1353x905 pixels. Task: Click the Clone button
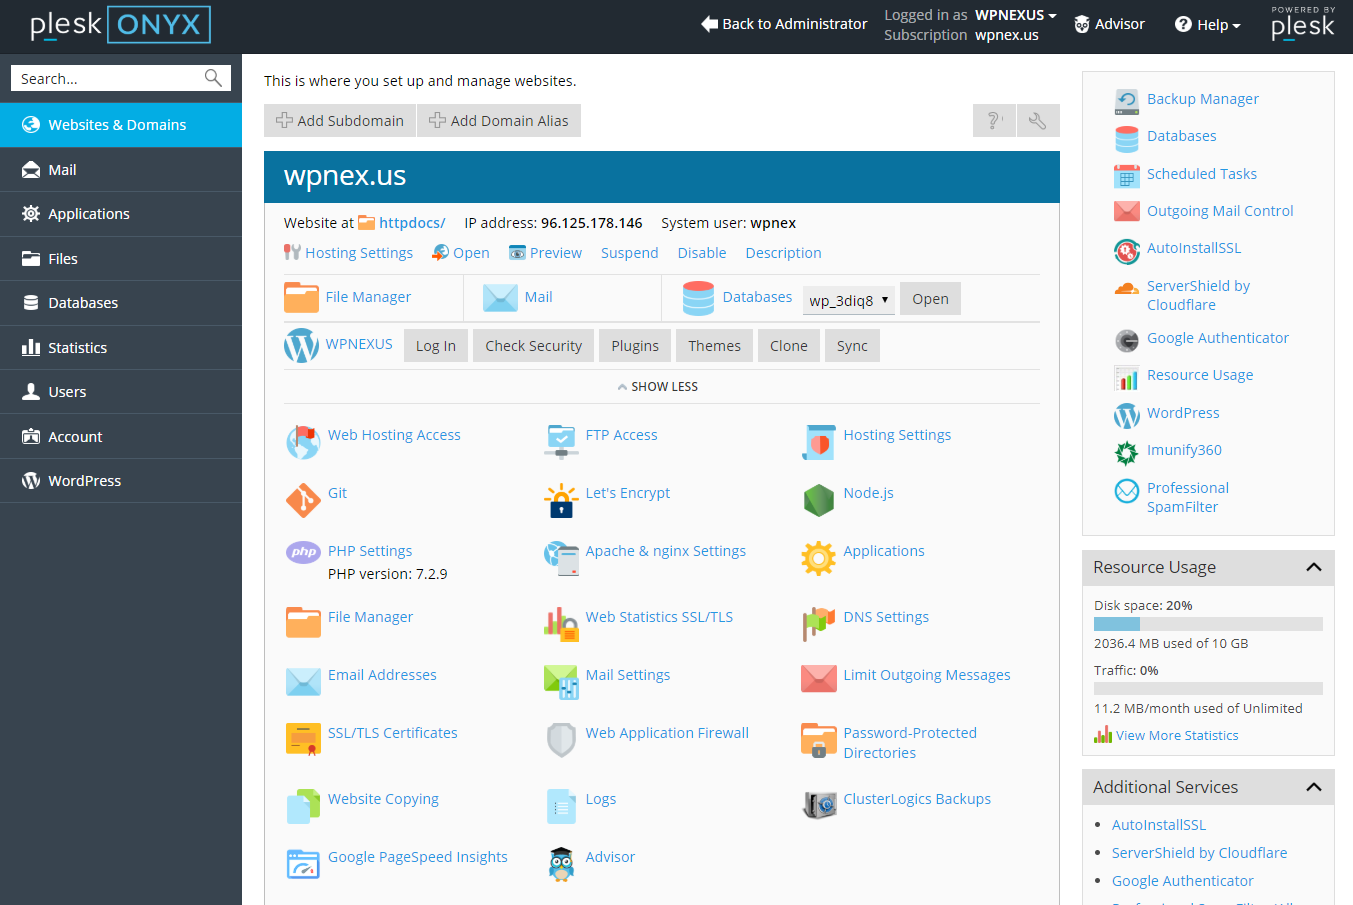point(789,346)
